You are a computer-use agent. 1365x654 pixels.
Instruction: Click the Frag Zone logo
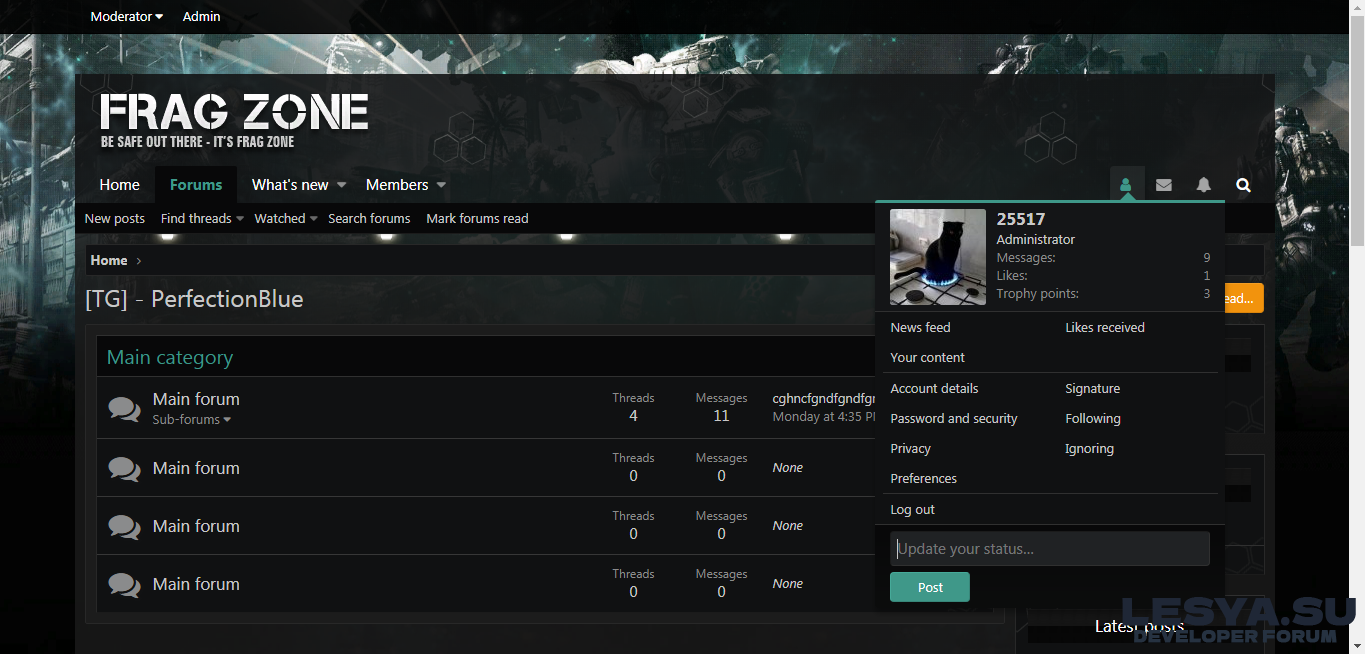coord(235,120)
